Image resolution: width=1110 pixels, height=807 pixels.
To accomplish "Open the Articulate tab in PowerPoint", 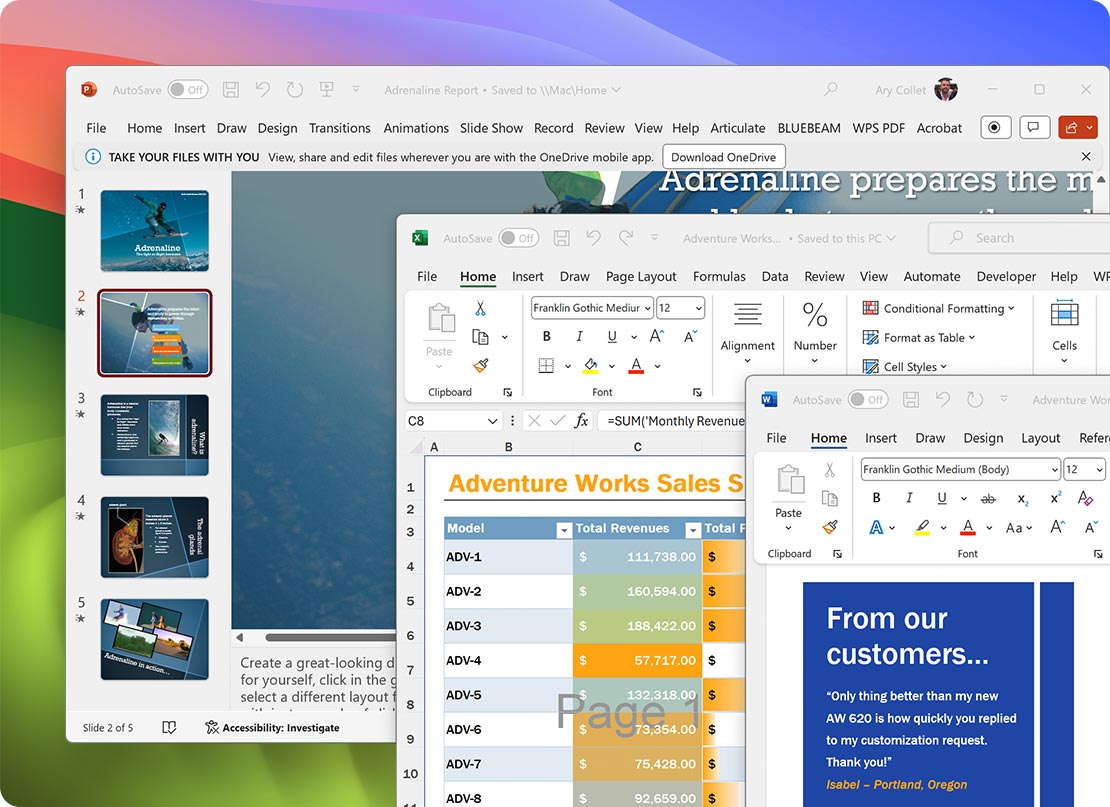I will [x=738, y=128].
